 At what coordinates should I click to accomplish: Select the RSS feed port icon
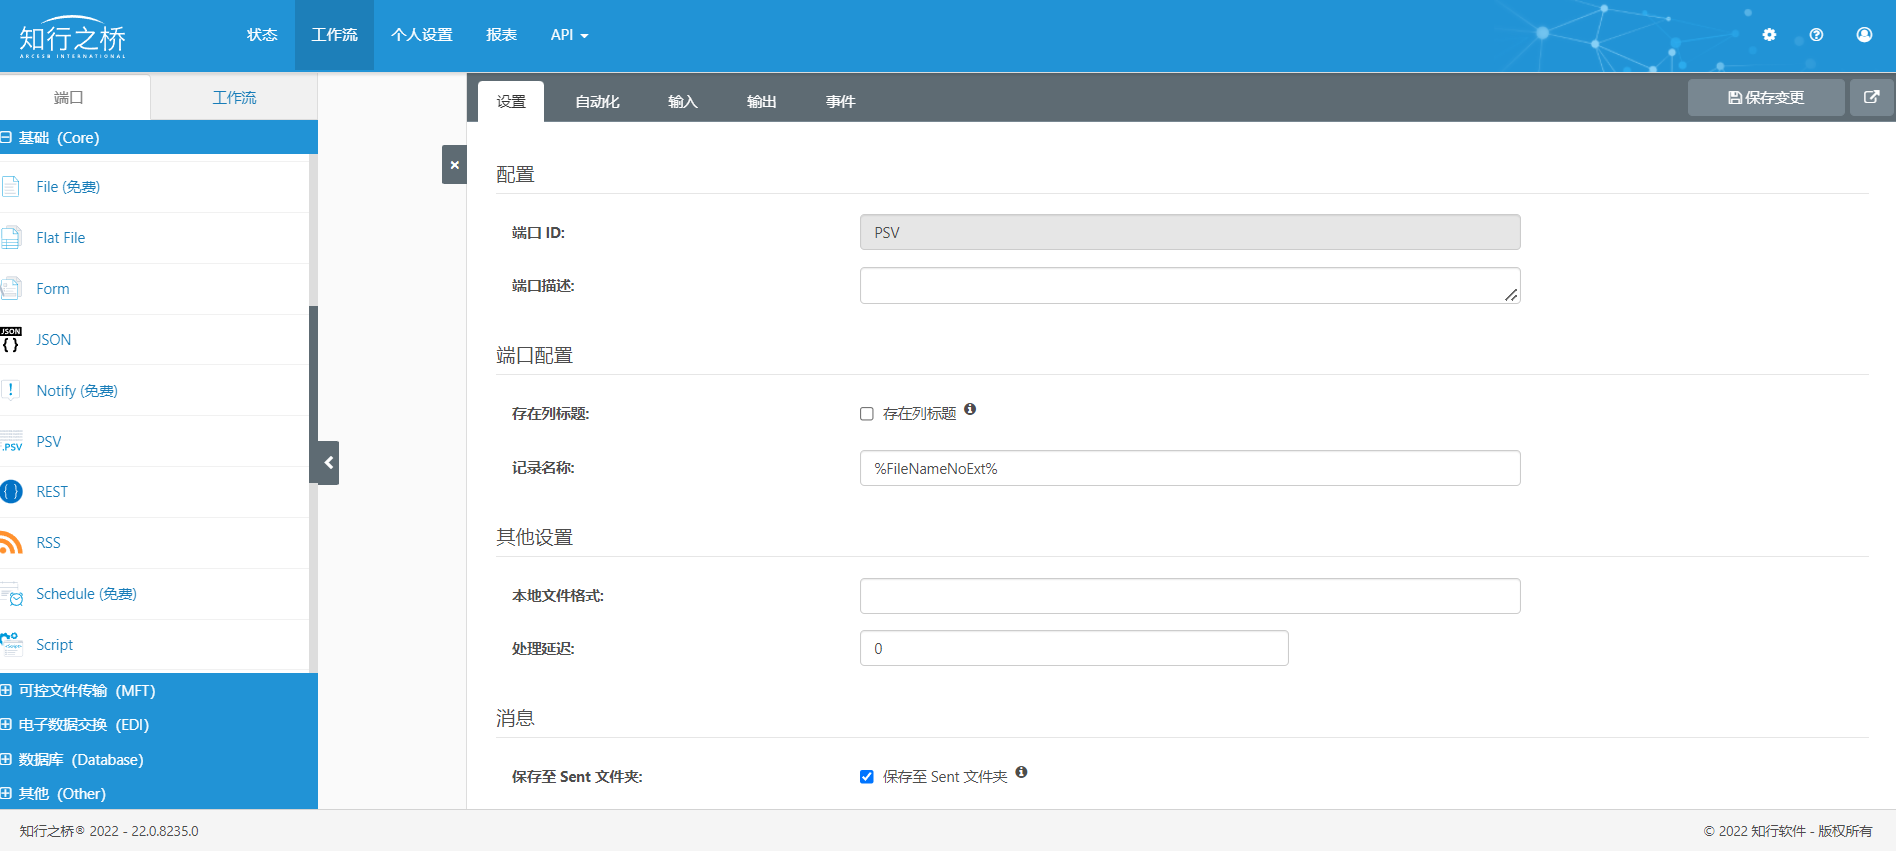(x=11, y=543)
